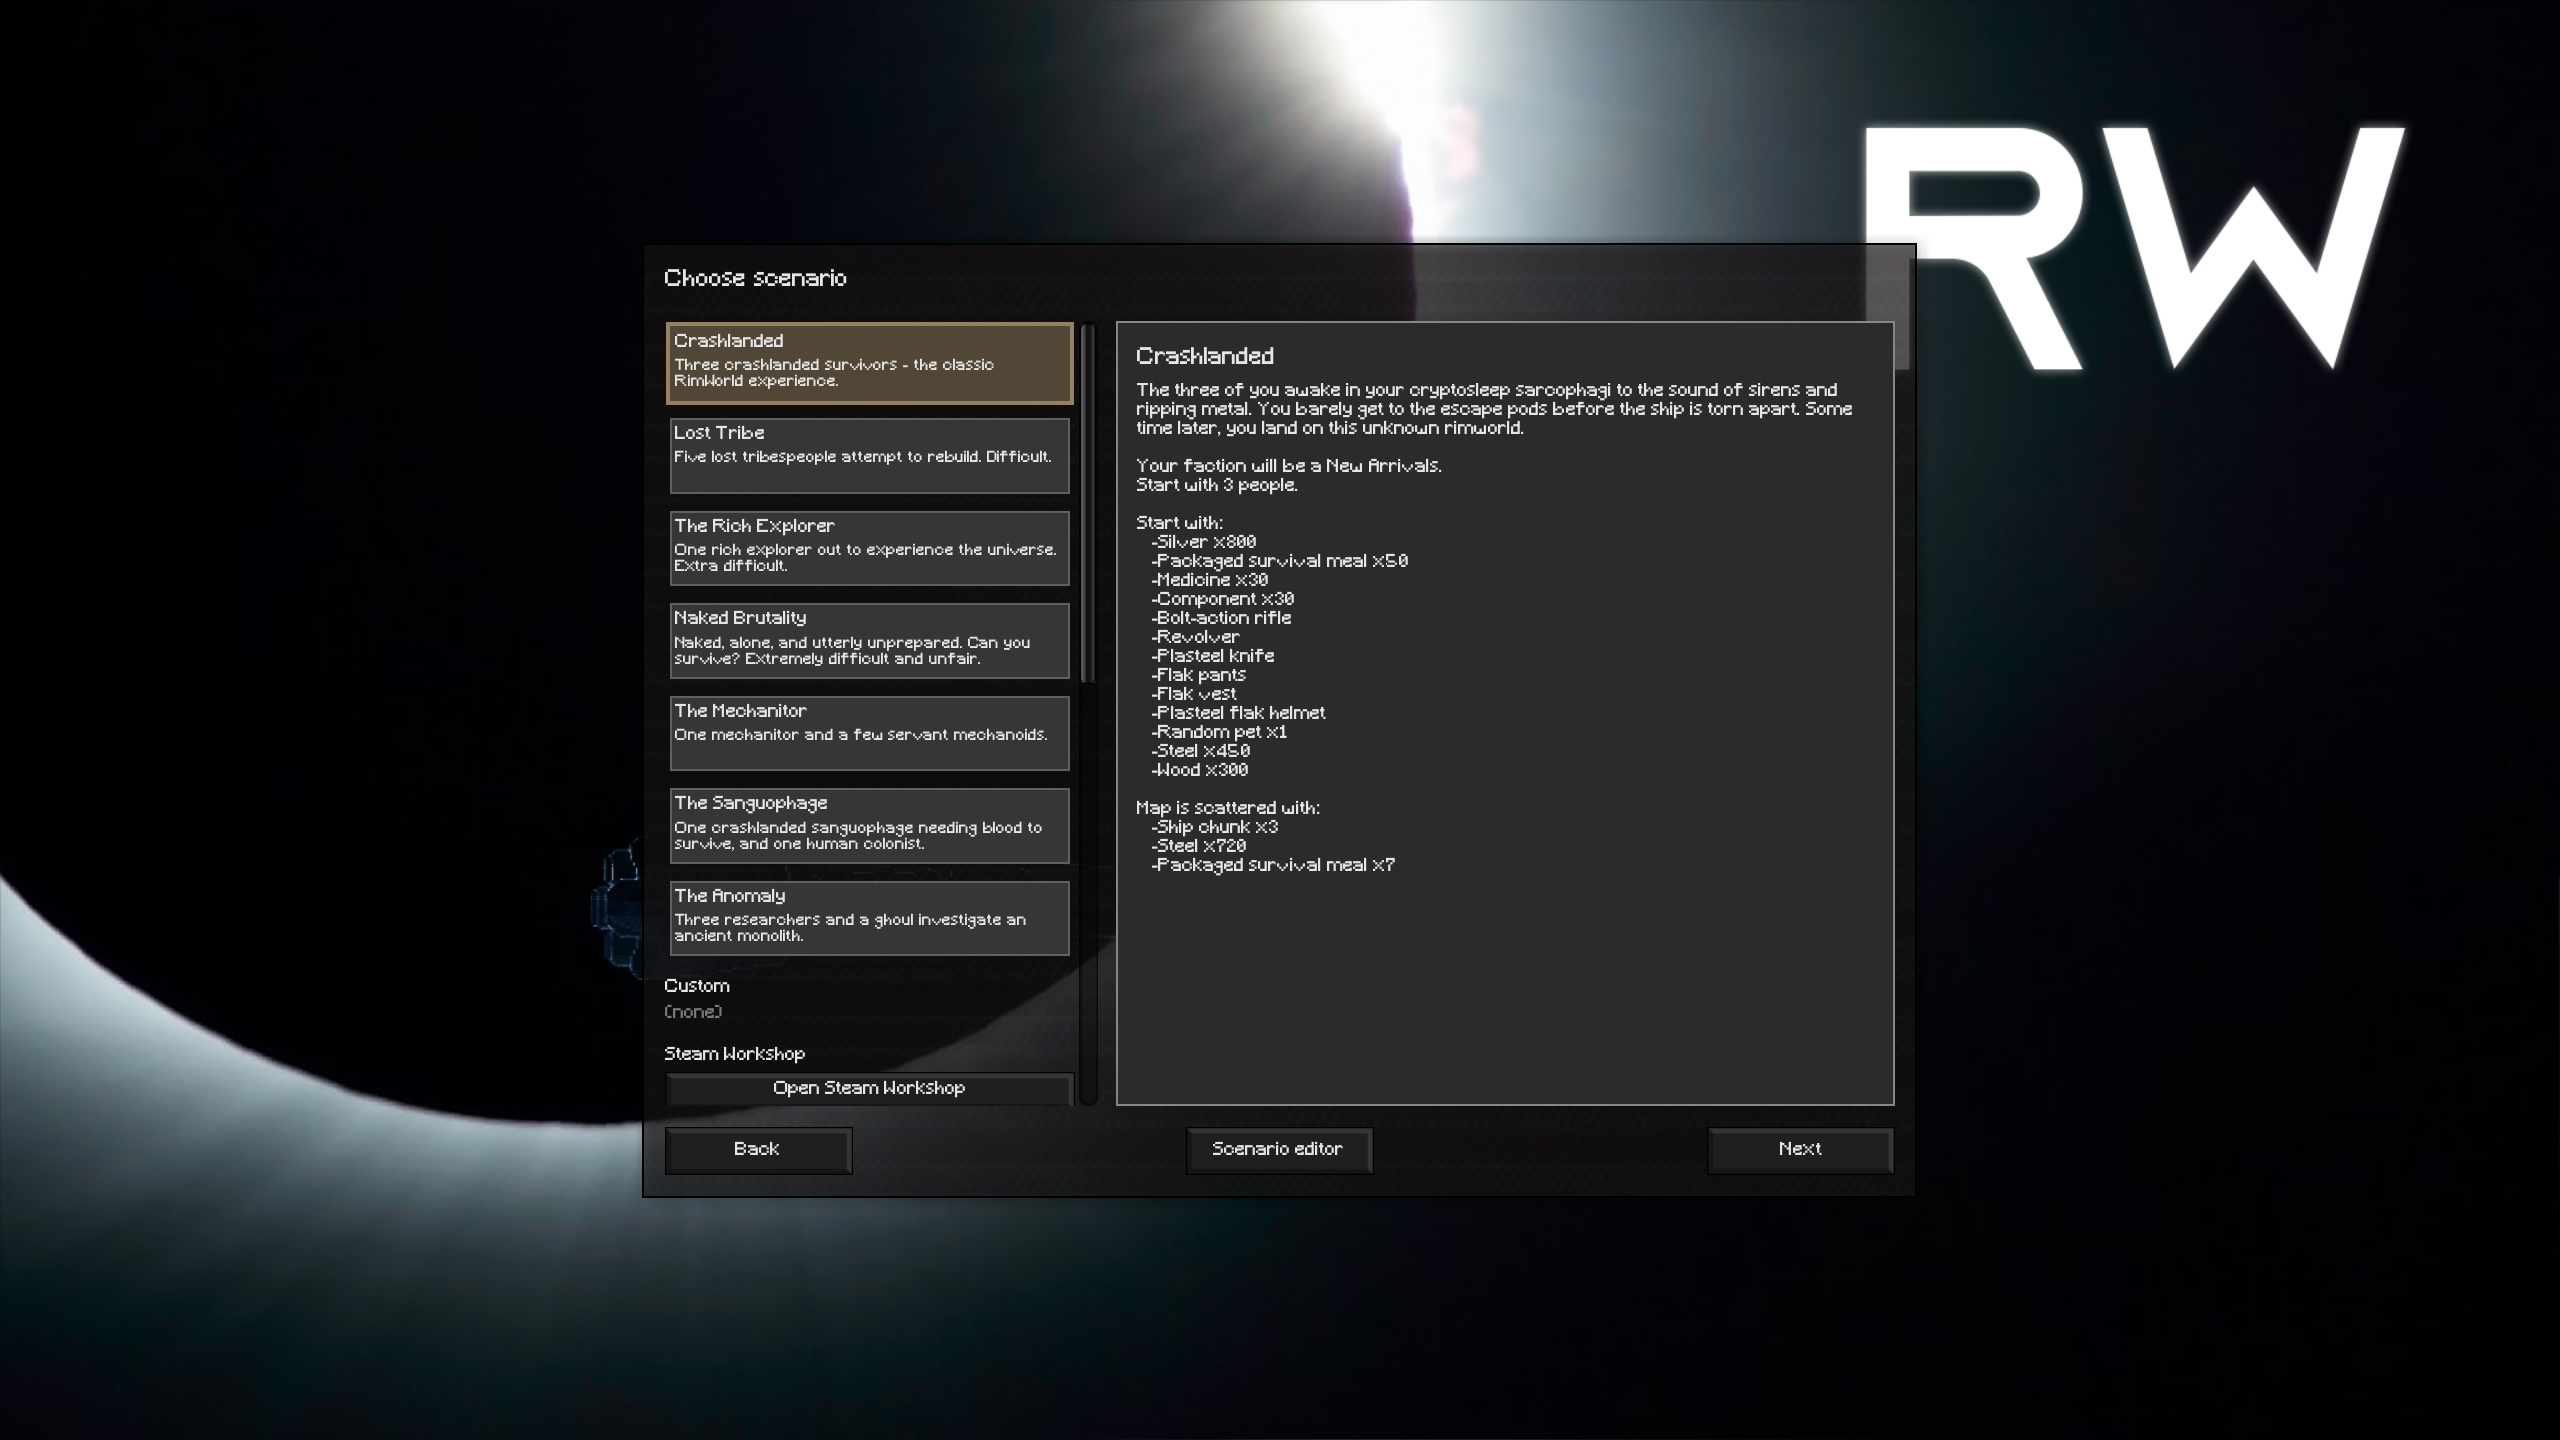Pick The Anomaly scenario
This screenshot has width=2560, height=1440.
coord(869,918)
